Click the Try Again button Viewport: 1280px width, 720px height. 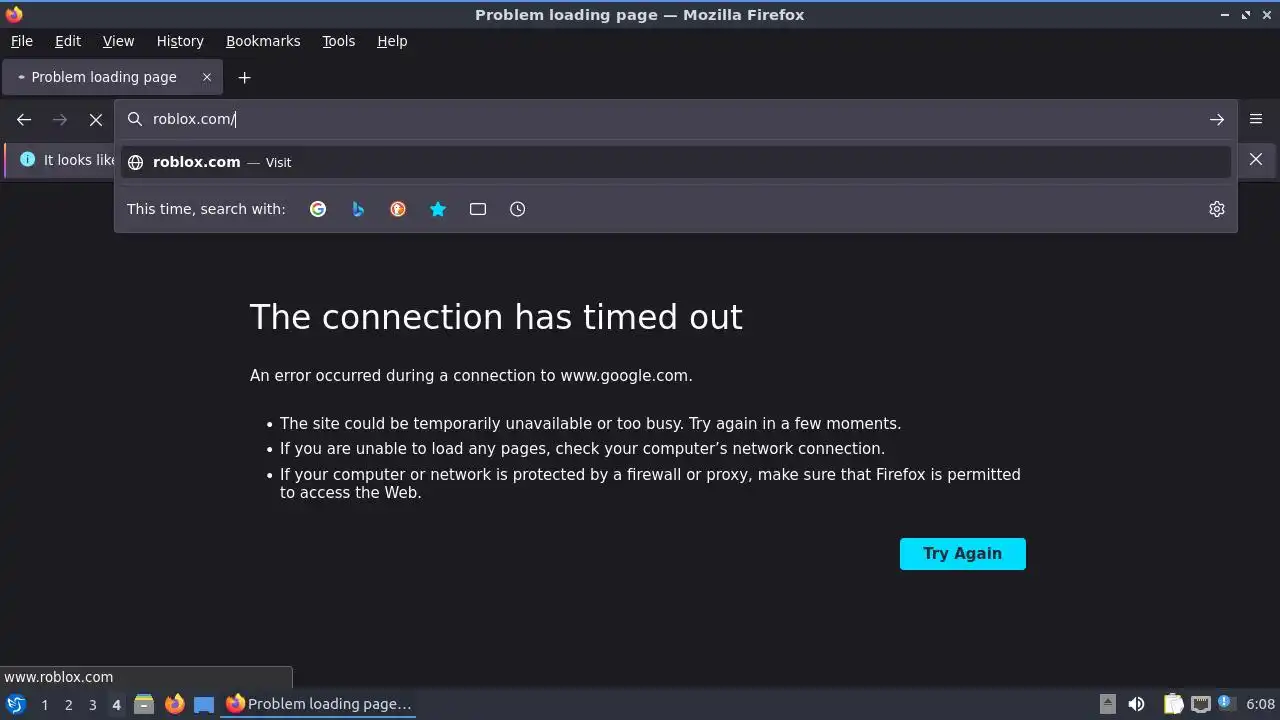(x=963, y=554)
